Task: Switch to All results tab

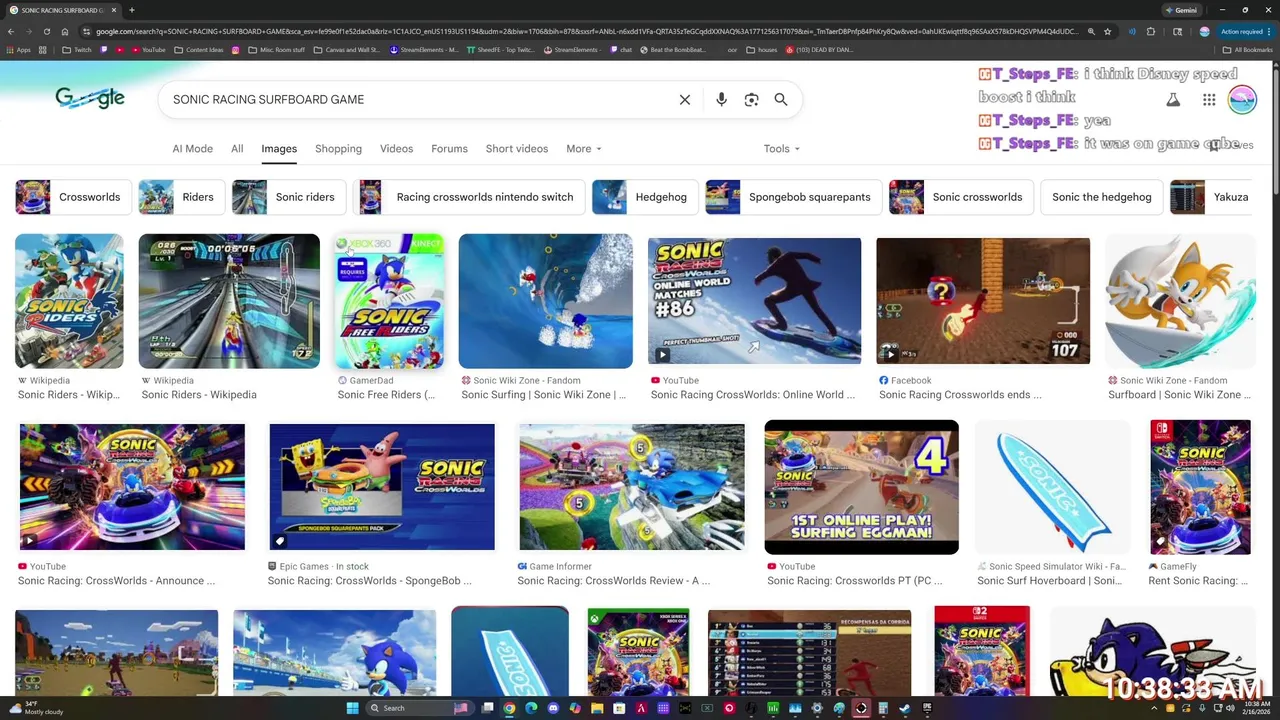Action: tap(237, 149)
